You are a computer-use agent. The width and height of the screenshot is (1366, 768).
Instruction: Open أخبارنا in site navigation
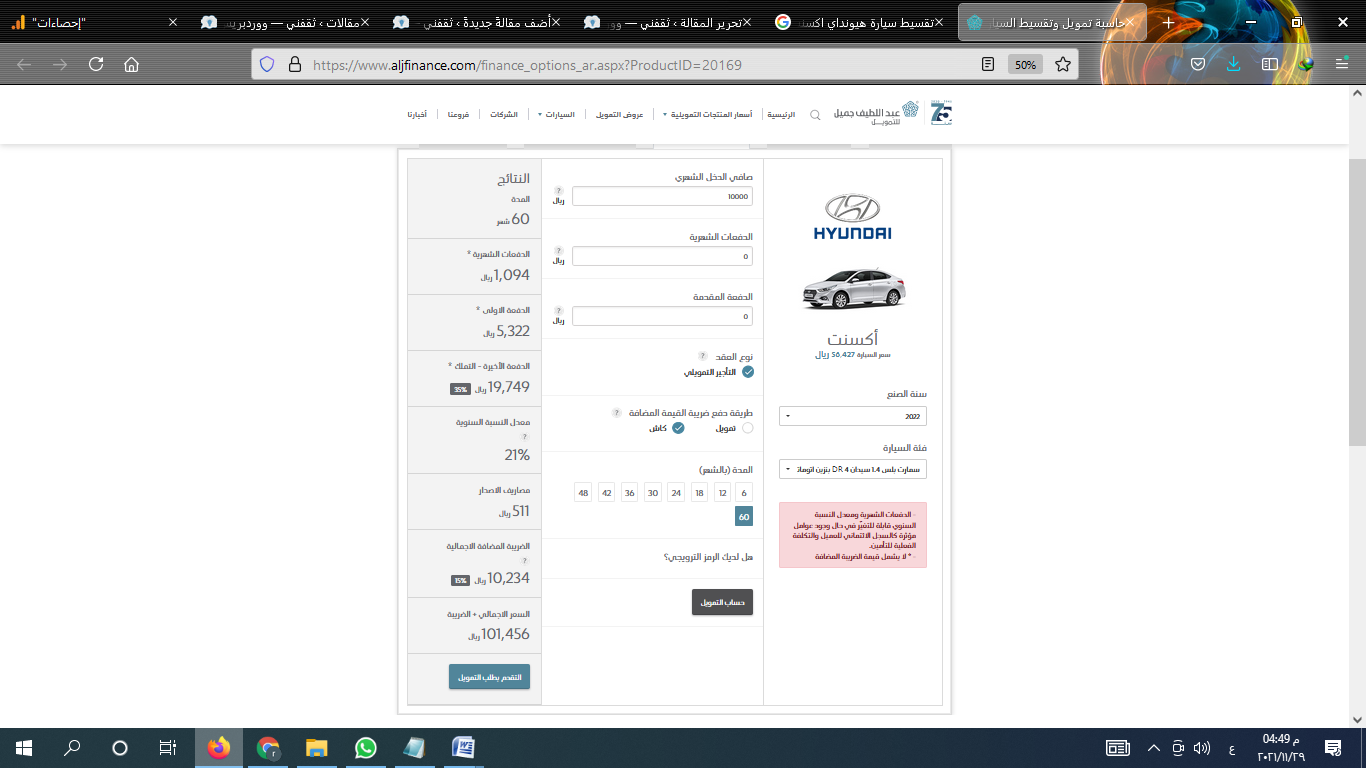(416, 114)
